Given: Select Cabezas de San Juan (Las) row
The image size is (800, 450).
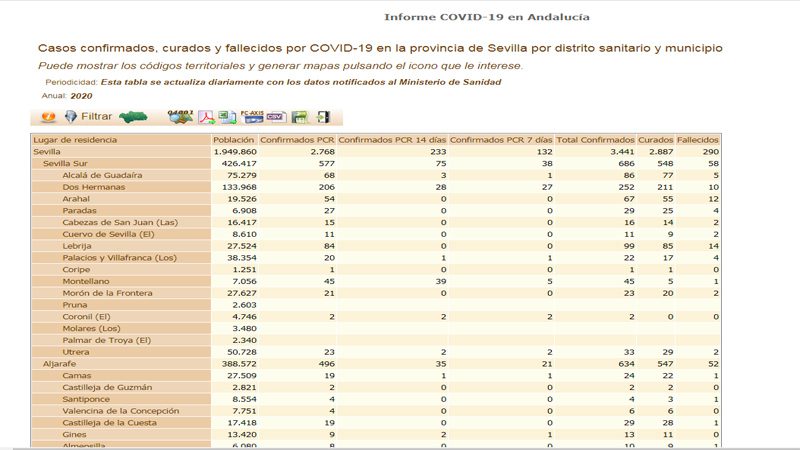Looking at the screenshot, I should 120,222.
